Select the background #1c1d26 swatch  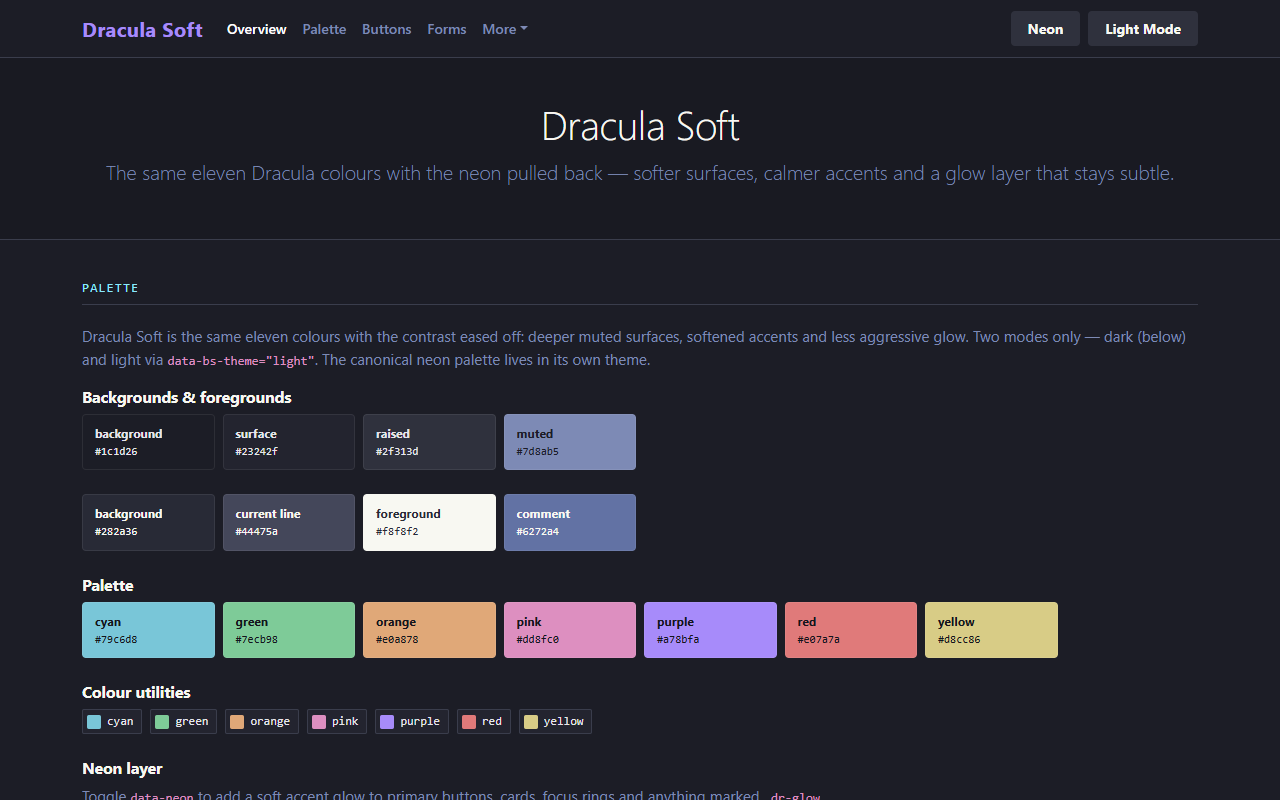[x=148, y=442]
